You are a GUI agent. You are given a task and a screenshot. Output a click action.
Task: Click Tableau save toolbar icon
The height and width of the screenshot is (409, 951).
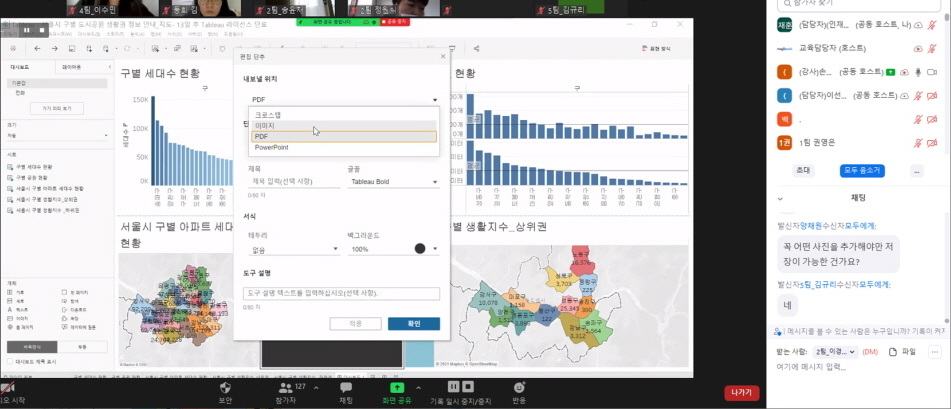(72, 49)
